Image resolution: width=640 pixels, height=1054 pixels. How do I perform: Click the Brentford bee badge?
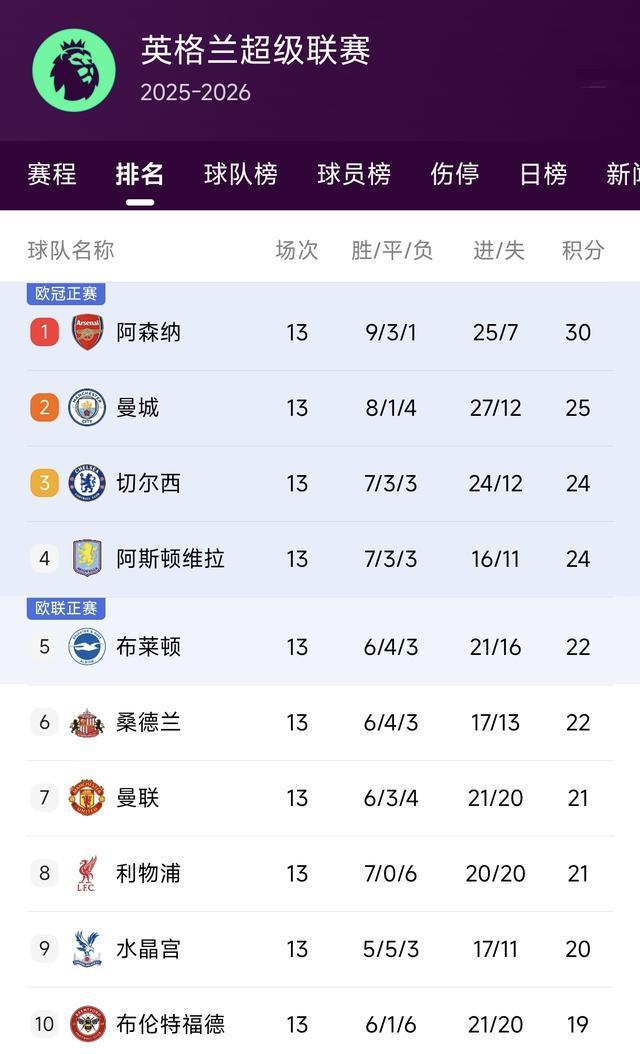pyautogui.click(x=86, y=1024)
